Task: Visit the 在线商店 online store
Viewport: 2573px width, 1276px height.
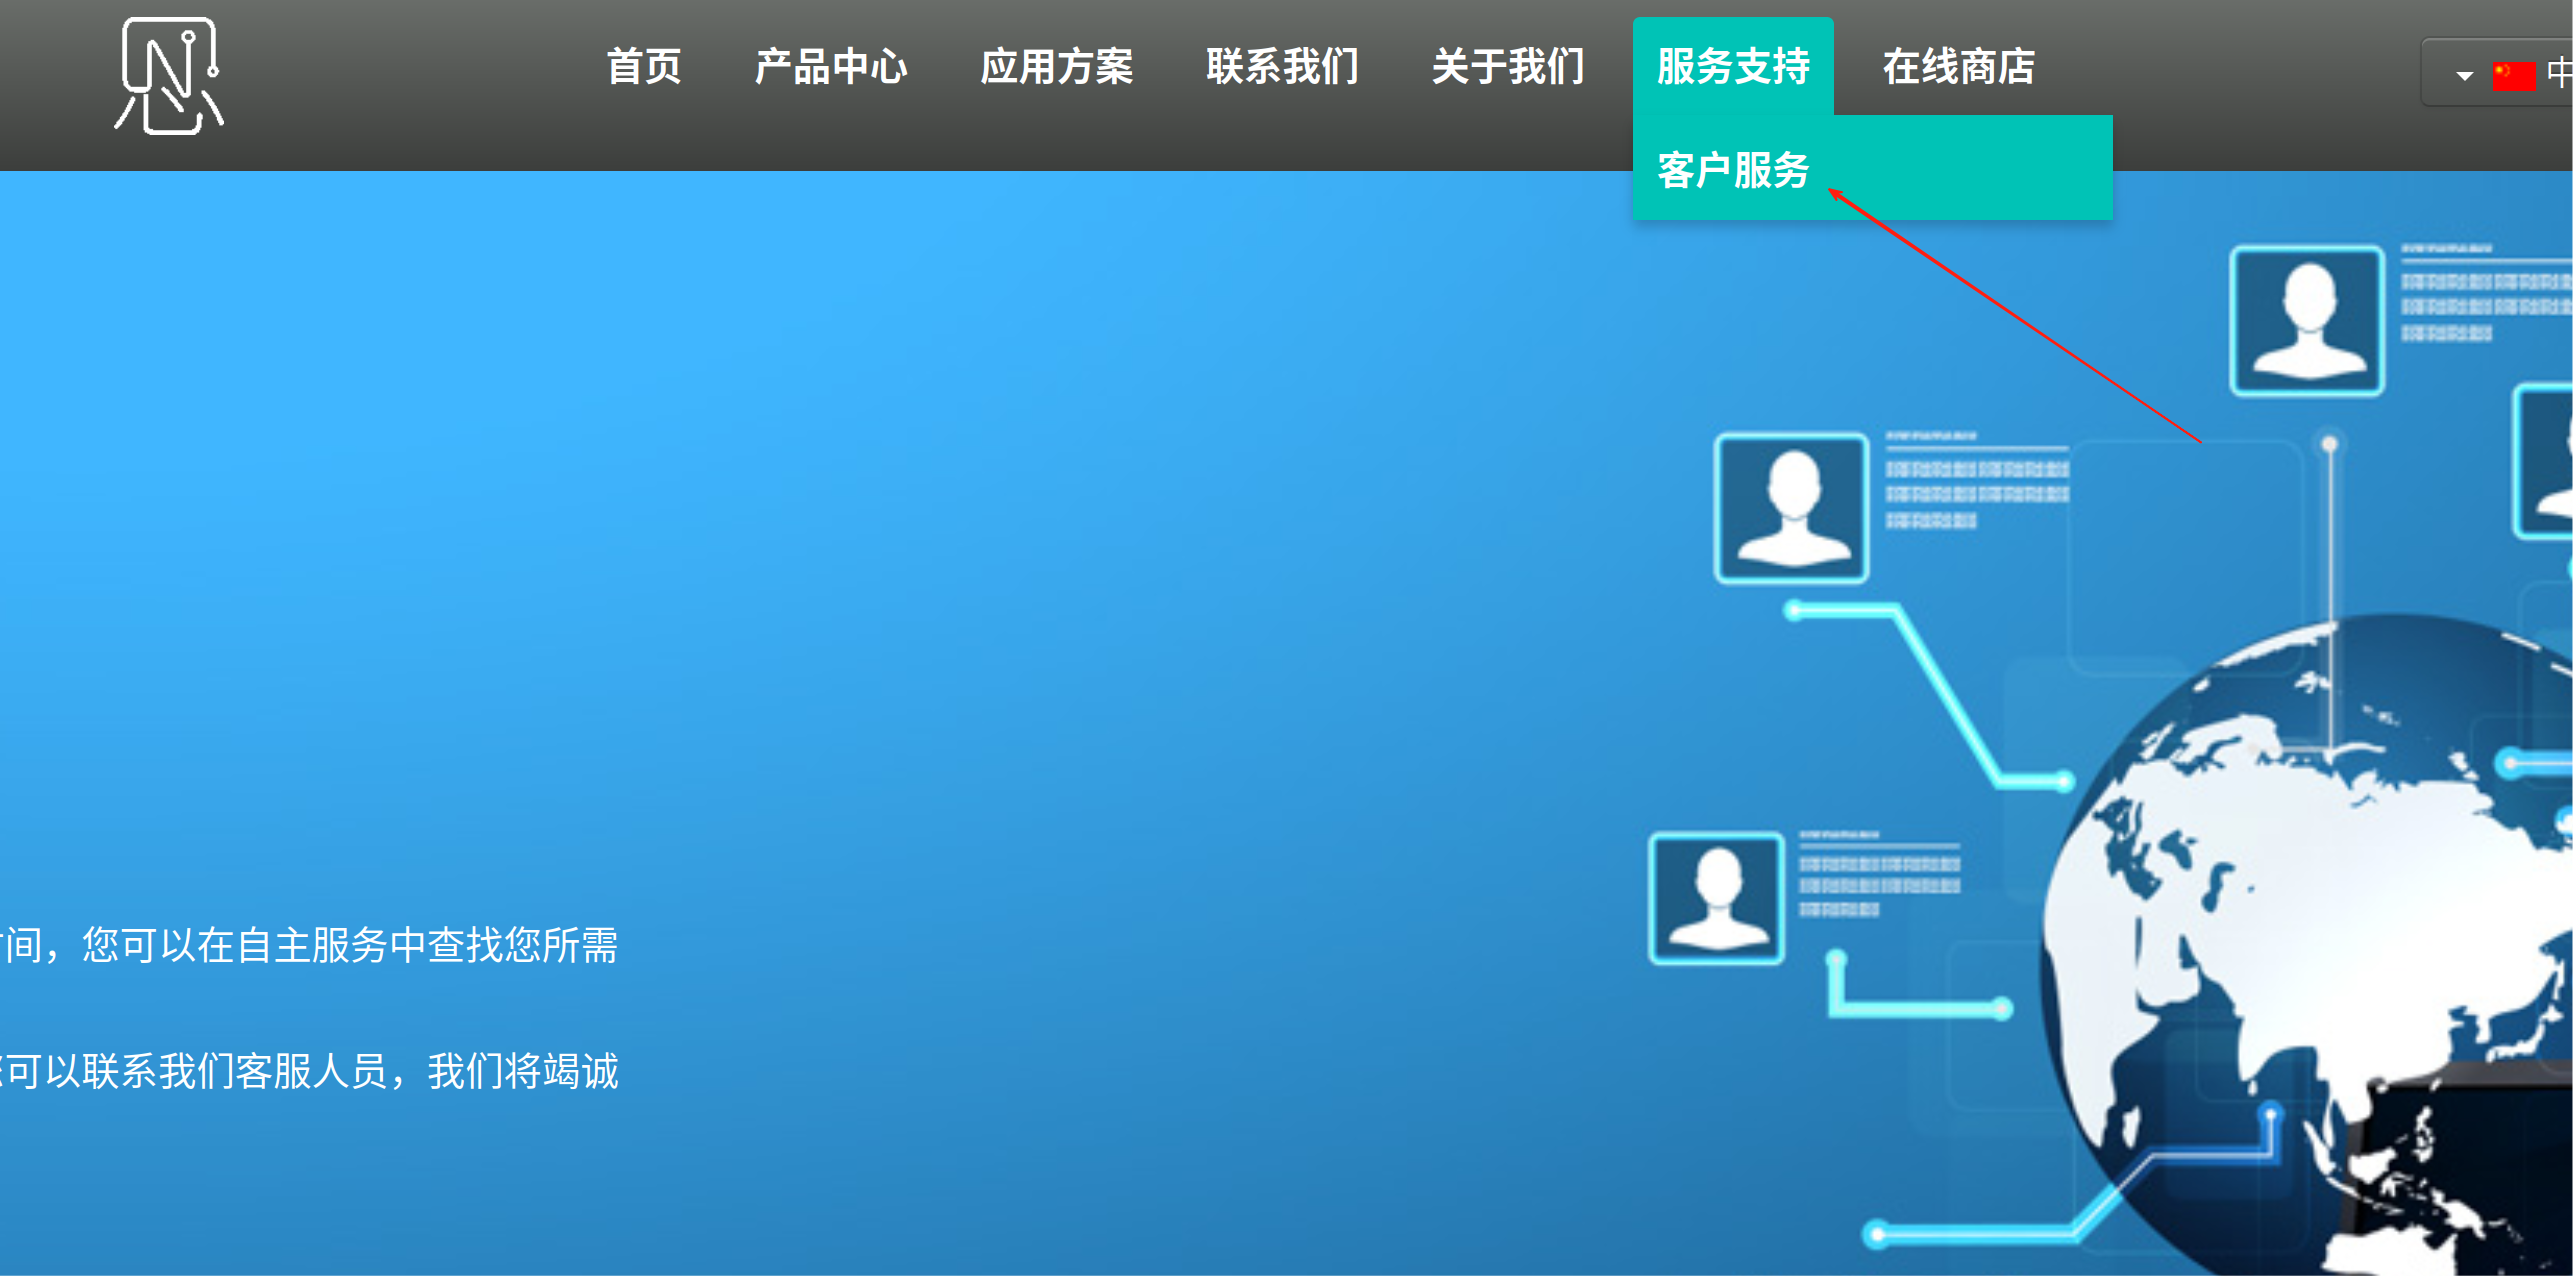Action: [1958, 67]
